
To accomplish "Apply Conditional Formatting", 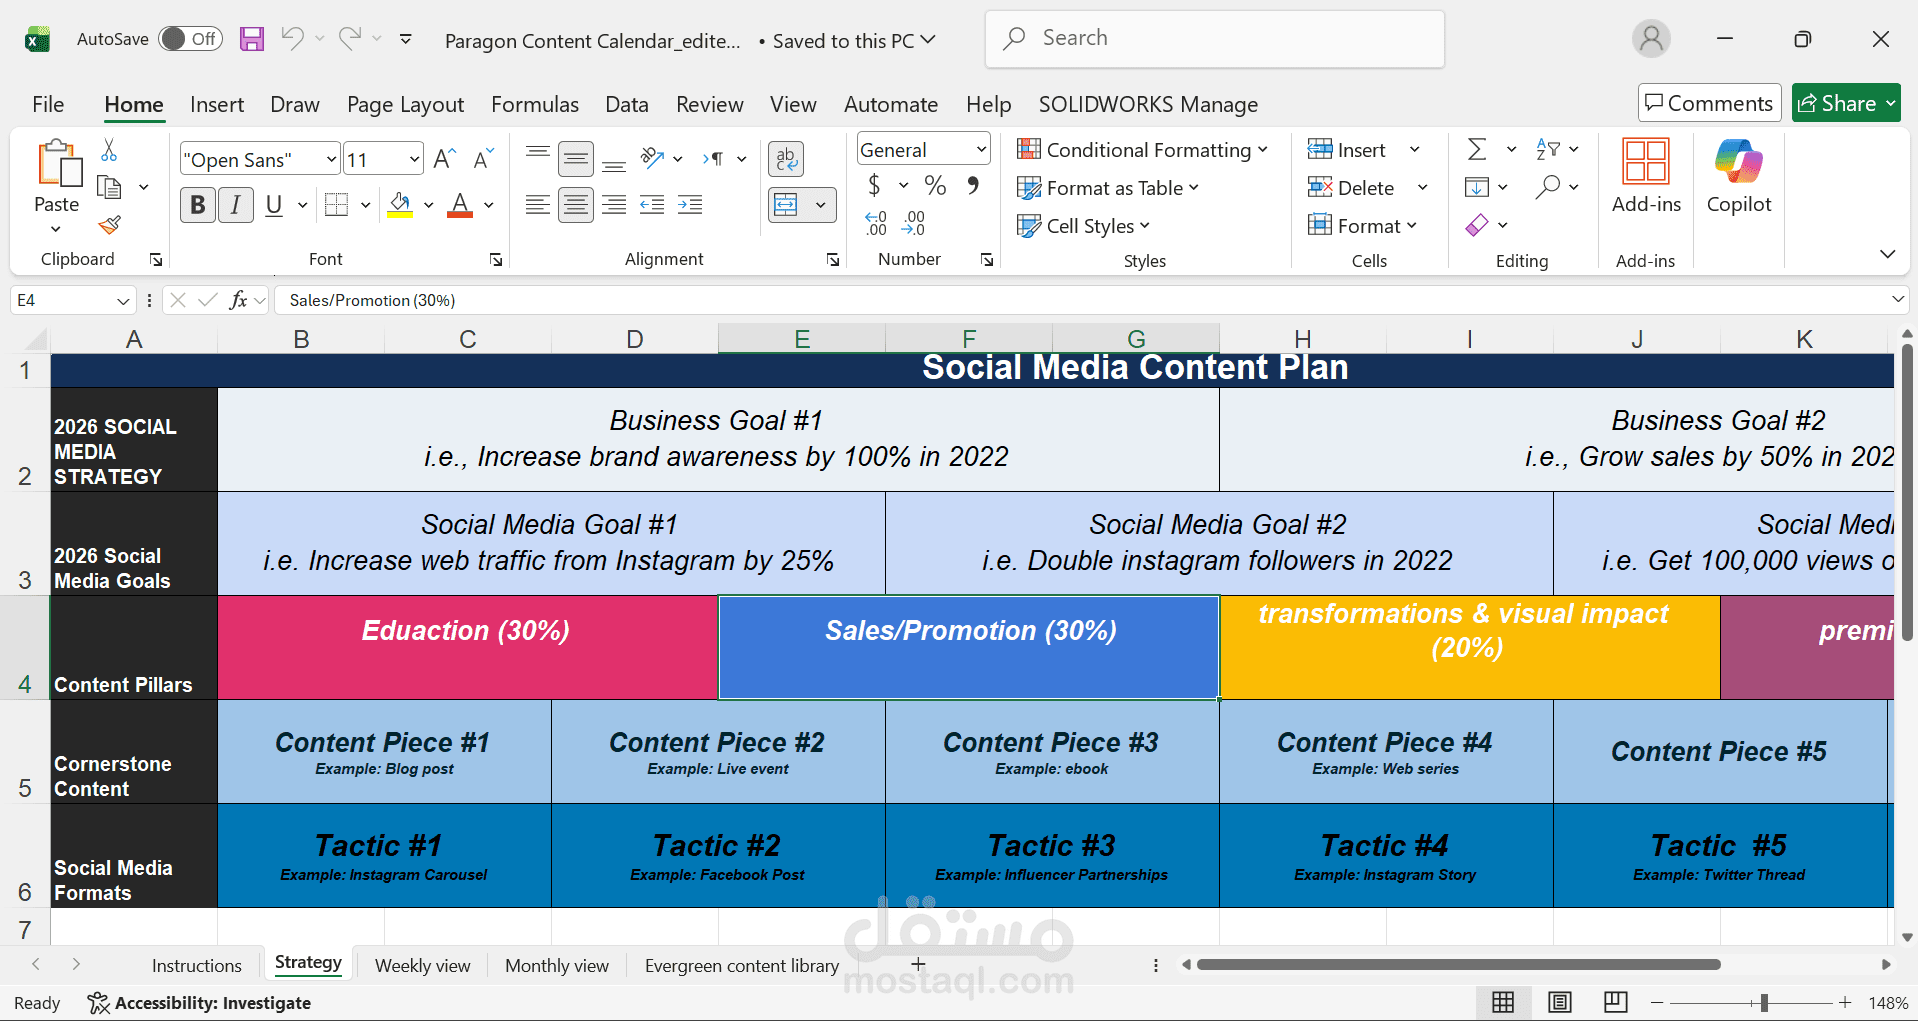I will coord(1143,149).
